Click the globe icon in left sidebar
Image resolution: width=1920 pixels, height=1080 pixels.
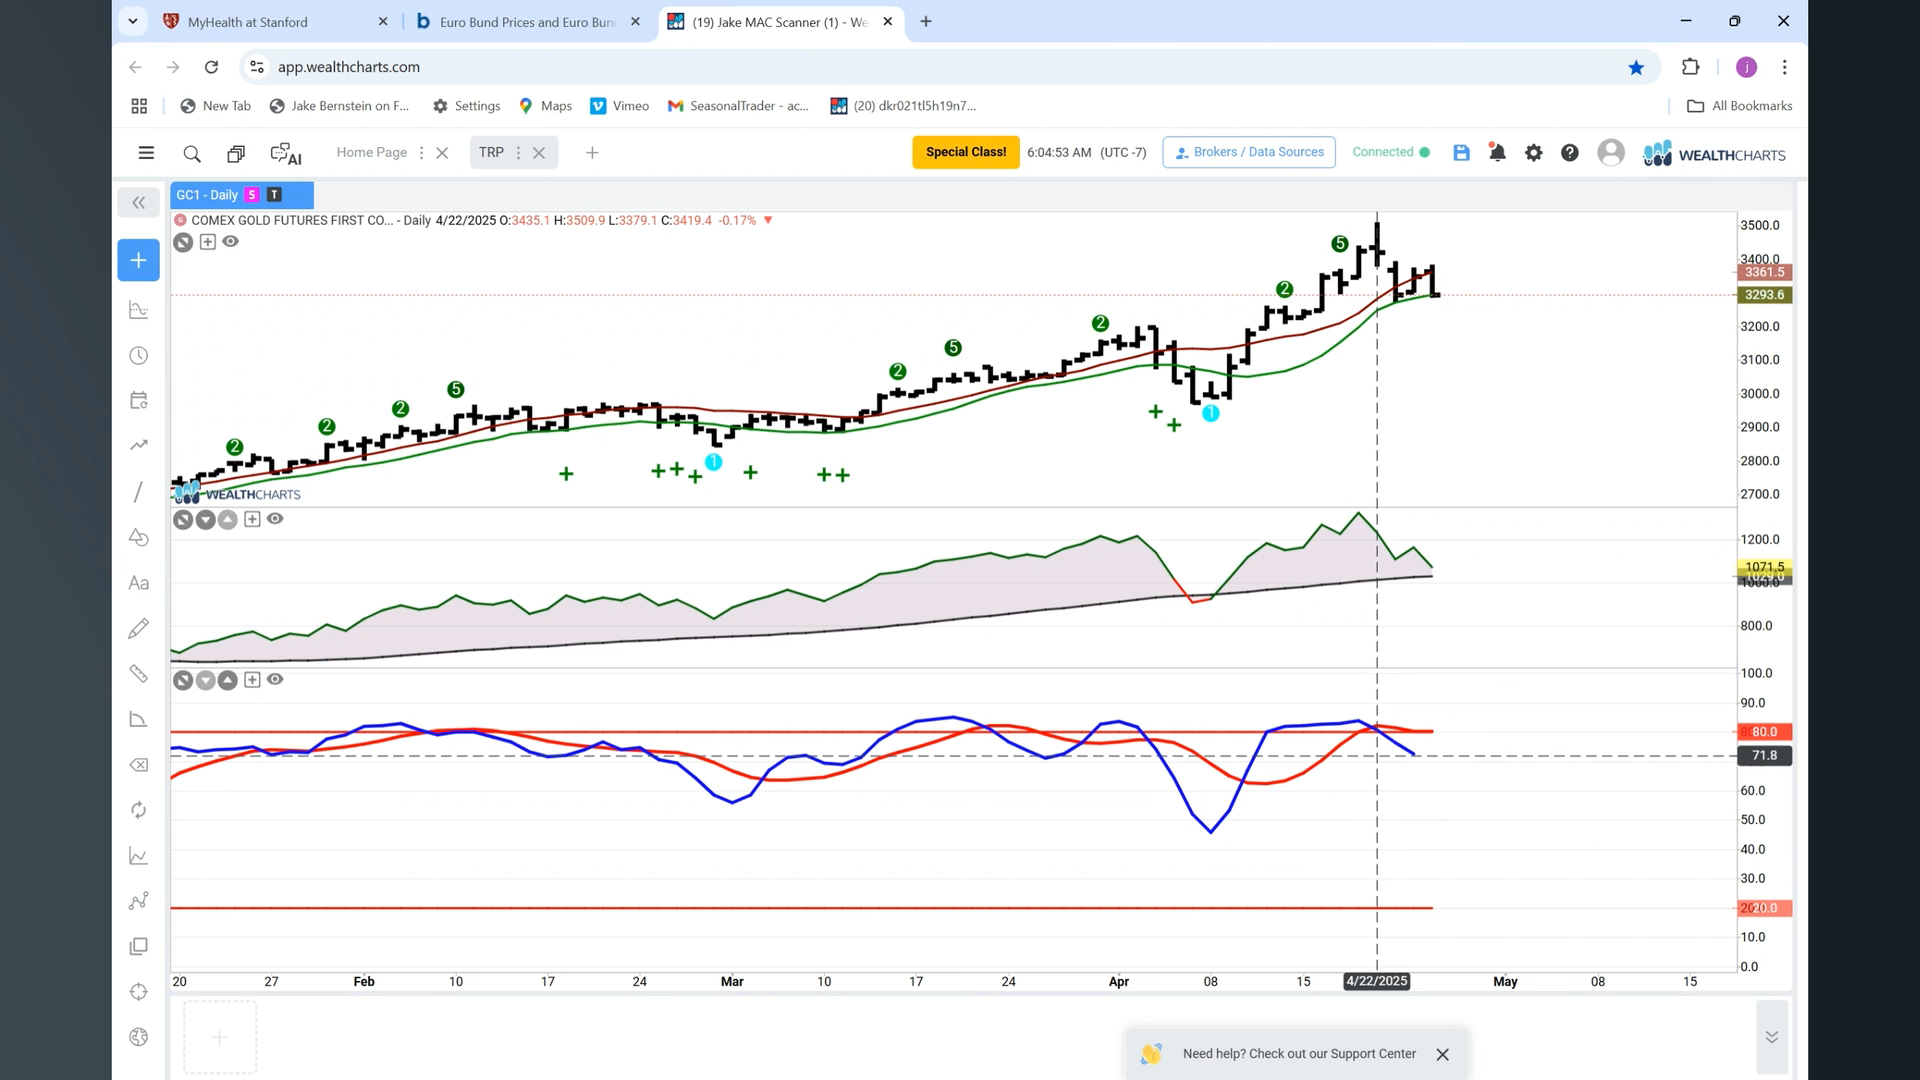tap(139, 1037)
